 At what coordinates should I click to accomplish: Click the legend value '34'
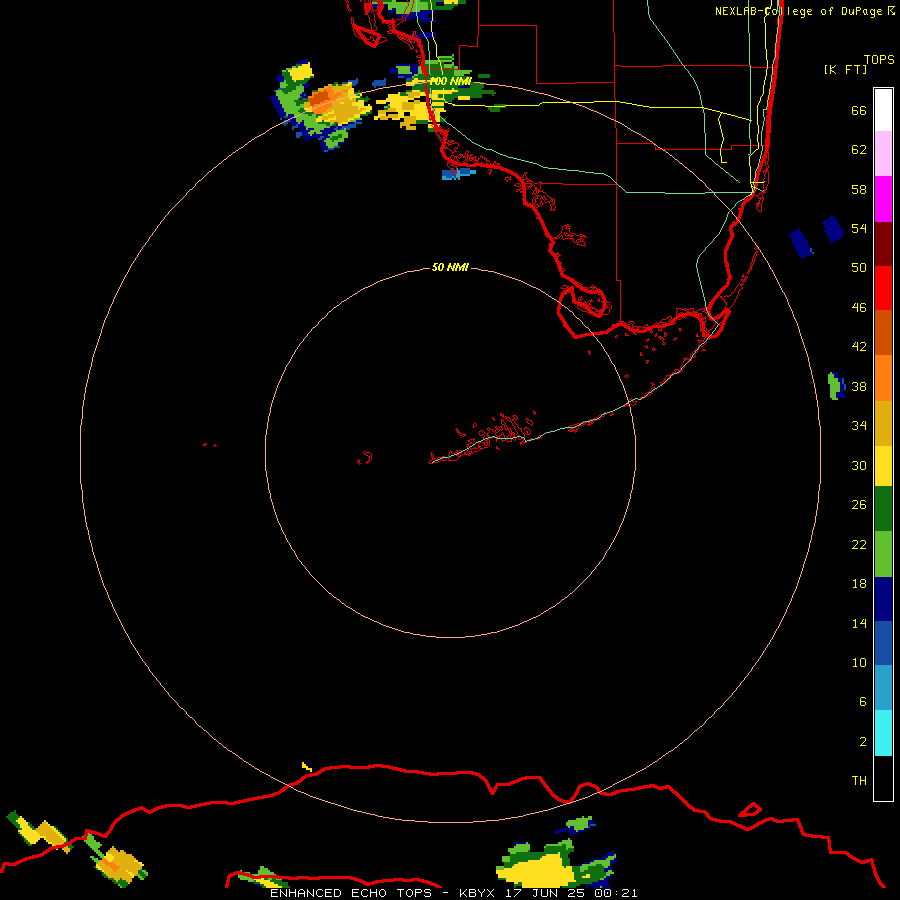[x=859, y=425]
